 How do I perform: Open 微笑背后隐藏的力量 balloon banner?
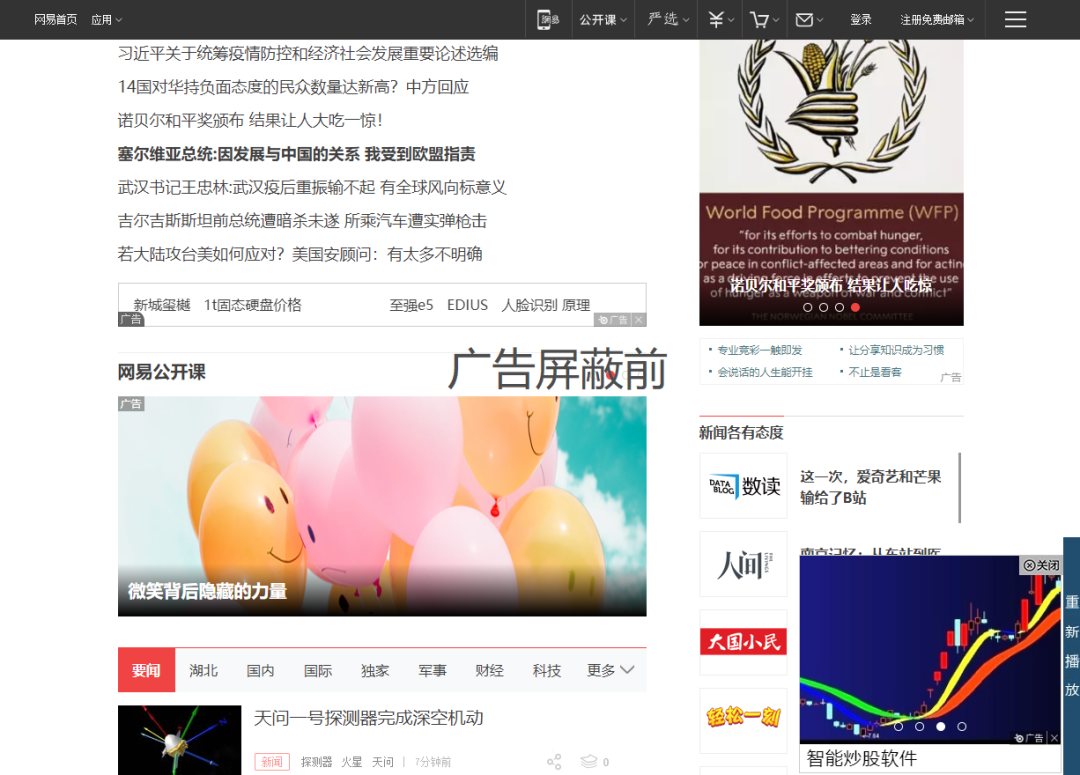(x=382, y=506)
